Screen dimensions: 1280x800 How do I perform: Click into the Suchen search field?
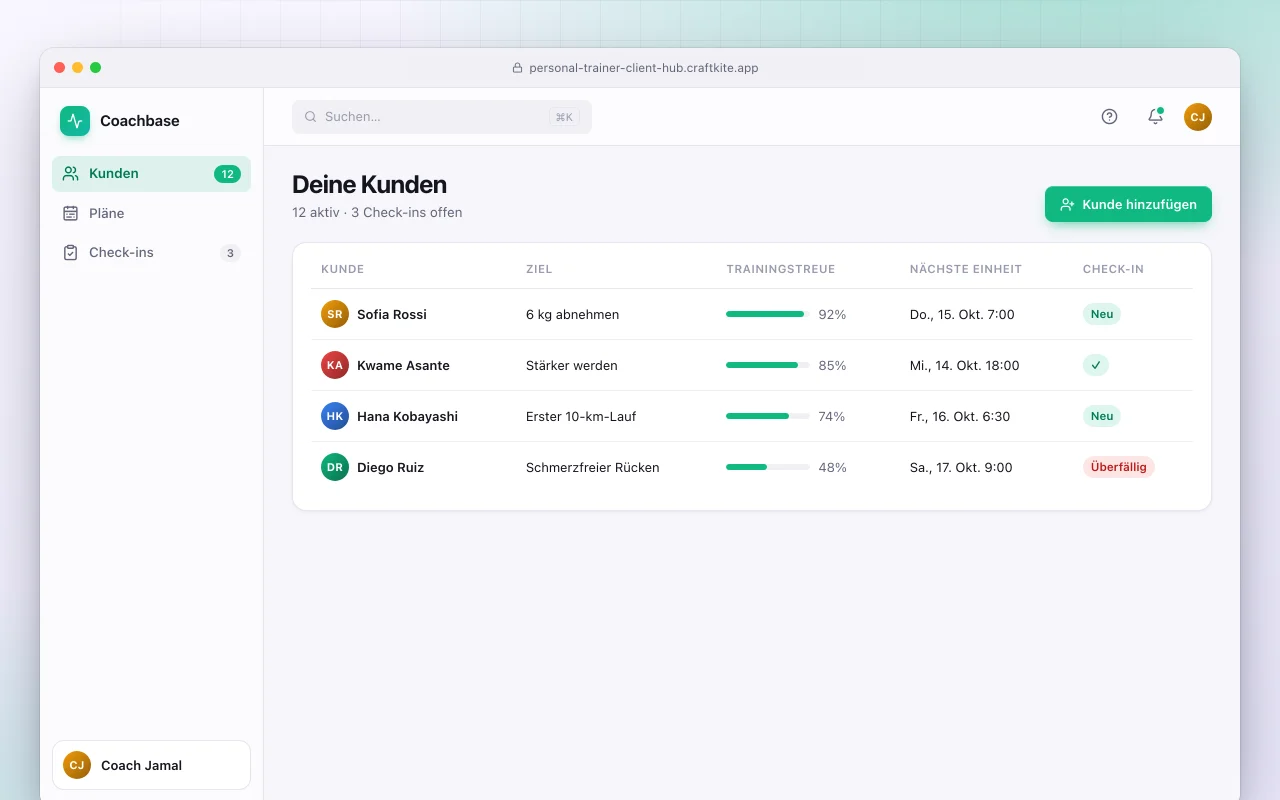click(x=442, y=117)
